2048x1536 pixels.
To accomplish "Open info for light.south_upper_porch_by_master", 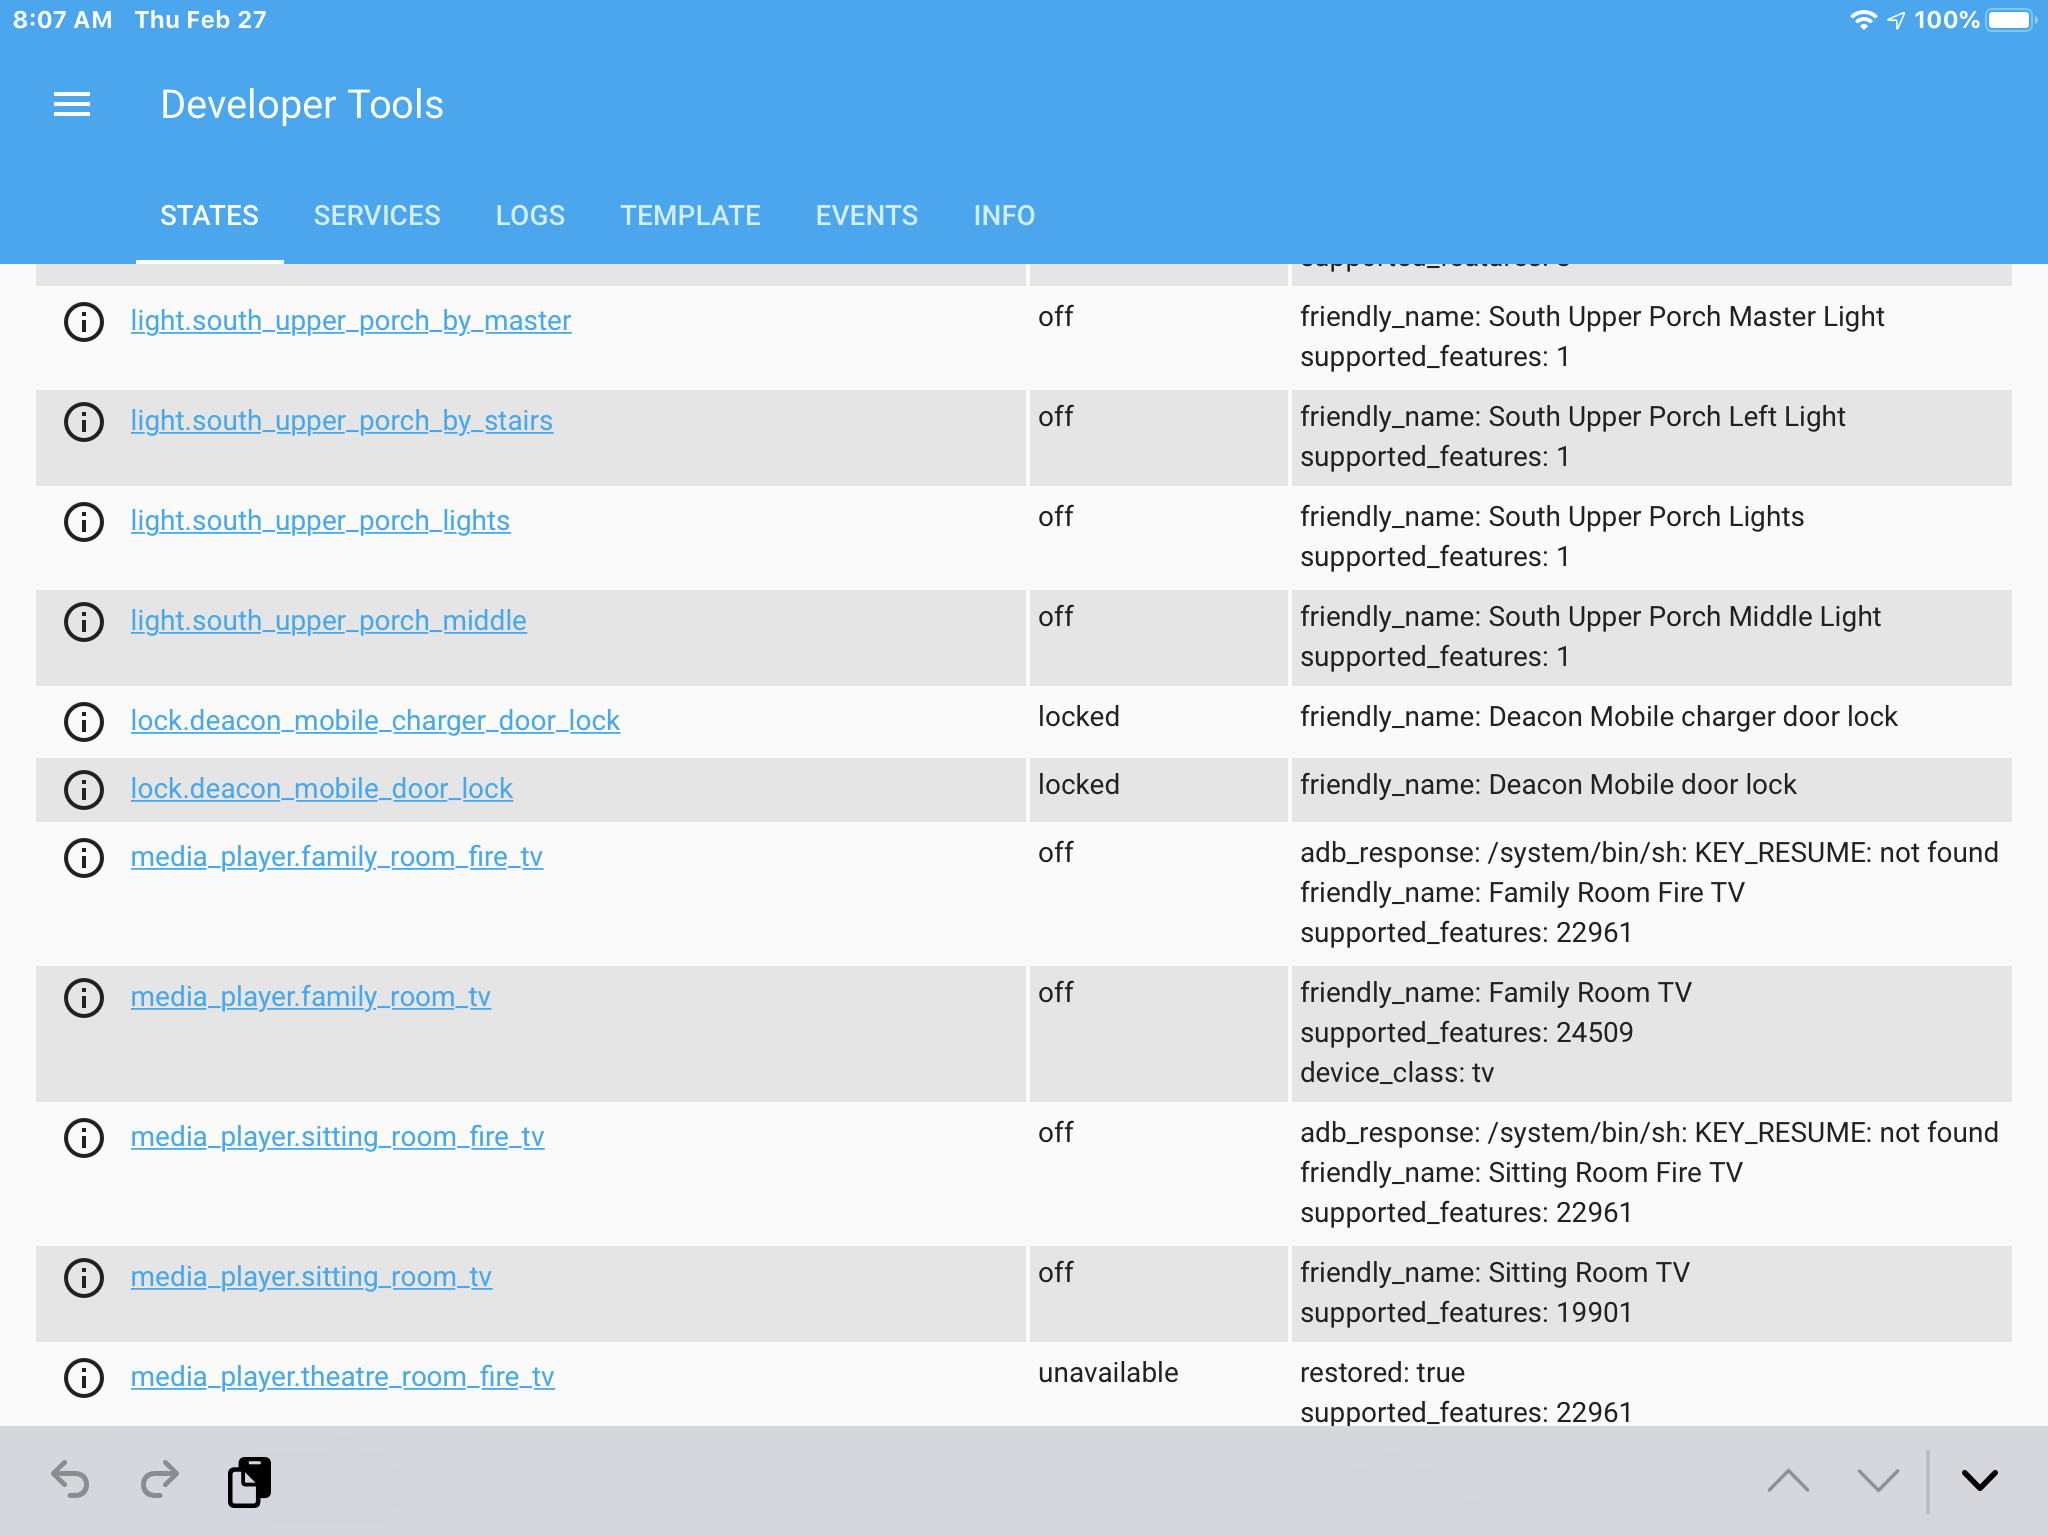I will click(84, 322).
